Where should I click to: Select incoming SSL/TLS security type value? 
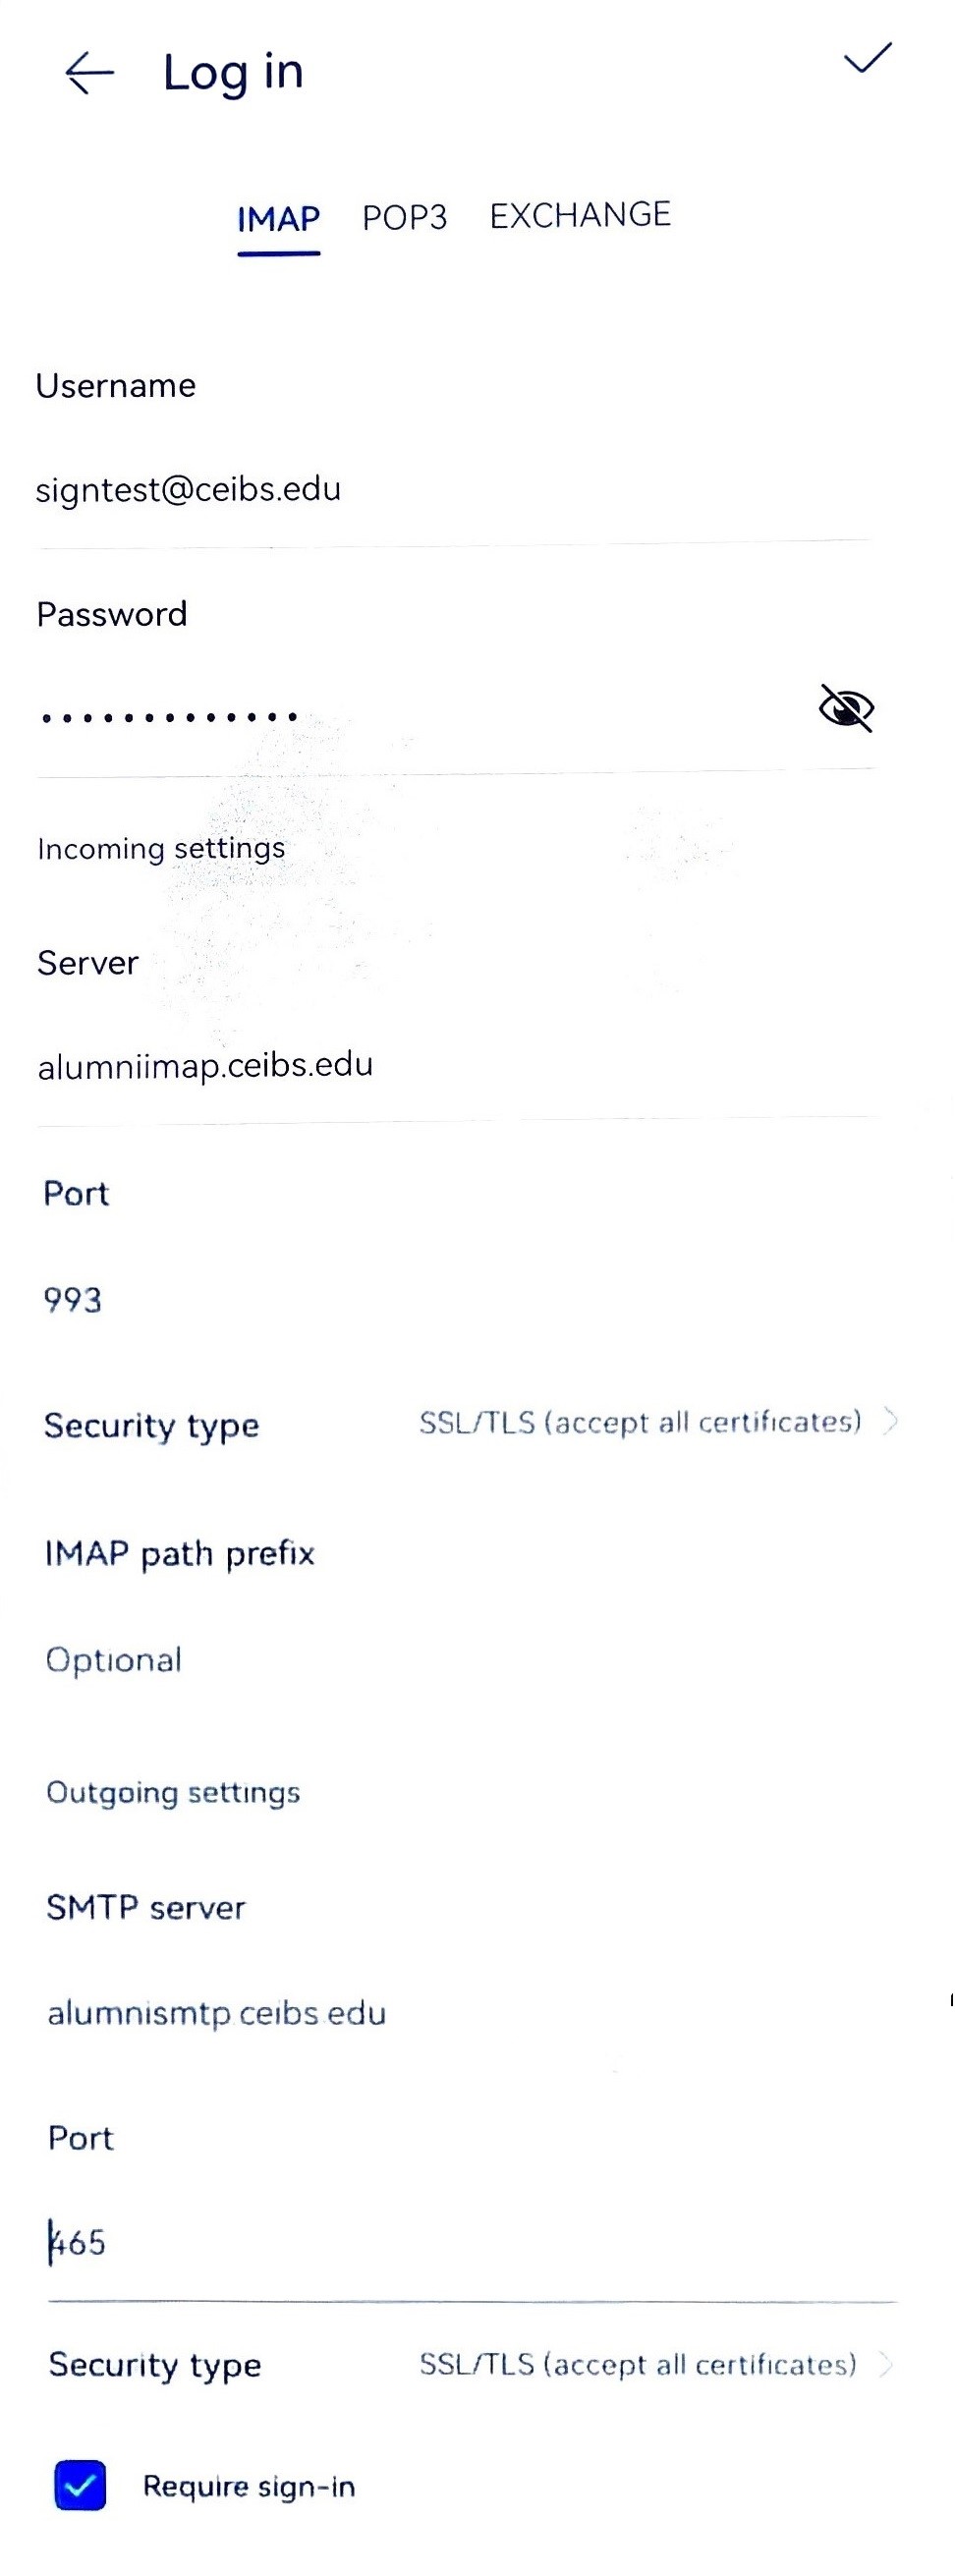[x=640, y=1422]
